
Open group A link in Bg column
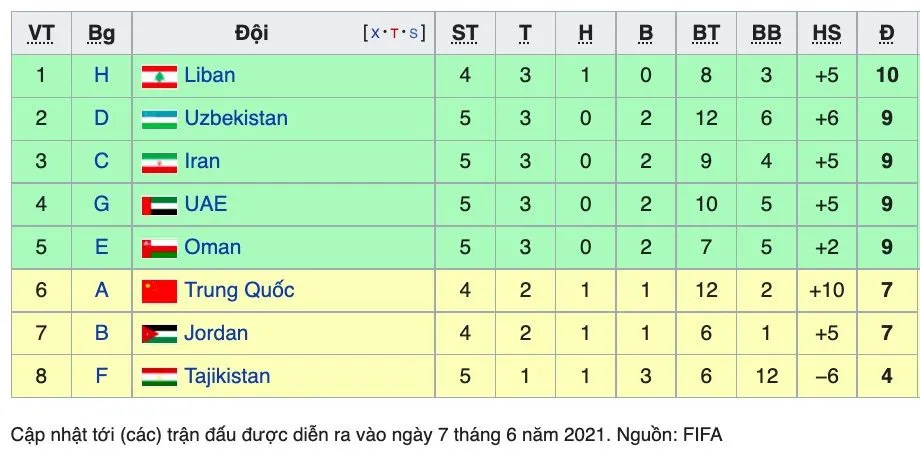[102, 290]
